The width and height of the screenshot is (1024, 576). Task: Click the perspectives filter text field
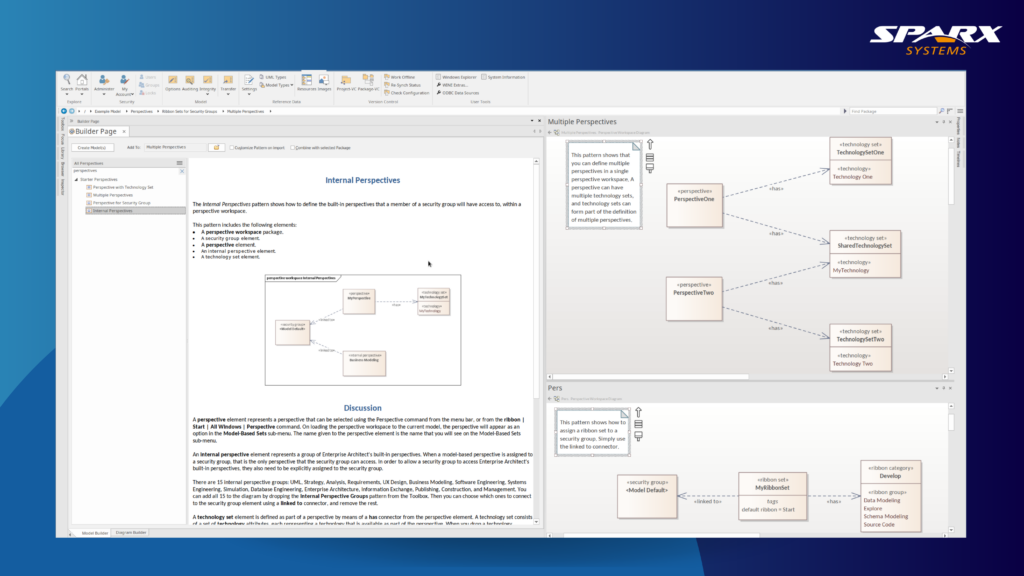(x=125, y=171)
